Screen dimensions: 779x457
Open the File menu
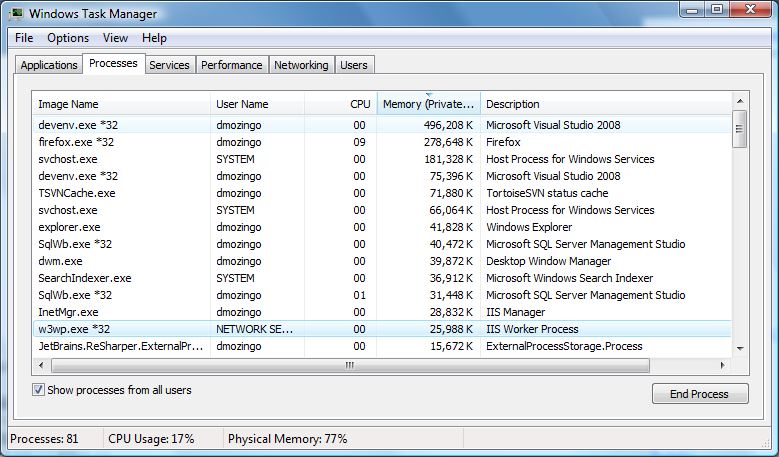[24, 38]
